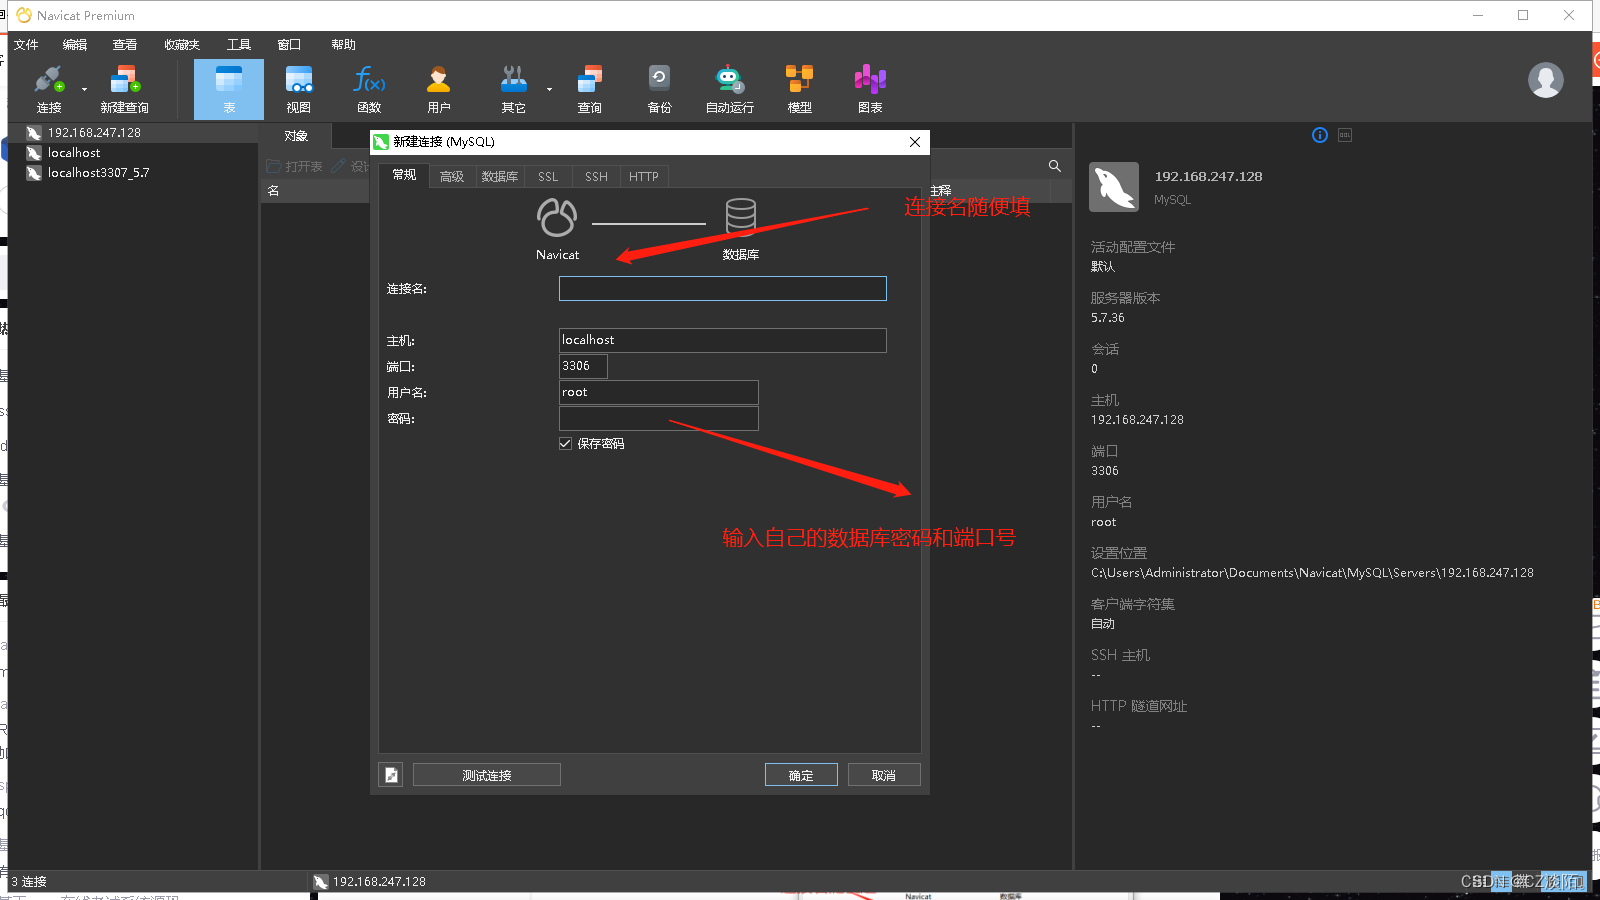This screenshot has height=900, width=1600.
Task: Close the 新建连接 dialog
Action: (x=915, y=142)
